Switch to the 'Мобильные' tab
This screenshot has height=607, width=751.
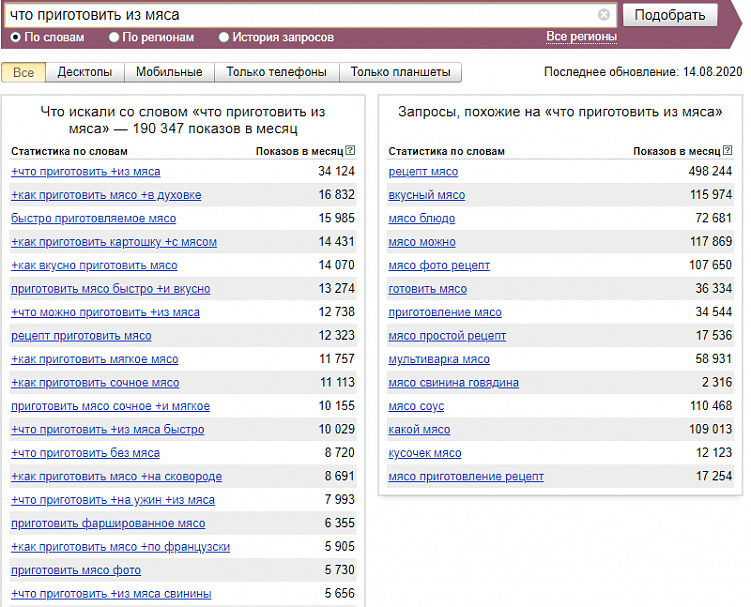pyautogui.click(x=169, y=72)
